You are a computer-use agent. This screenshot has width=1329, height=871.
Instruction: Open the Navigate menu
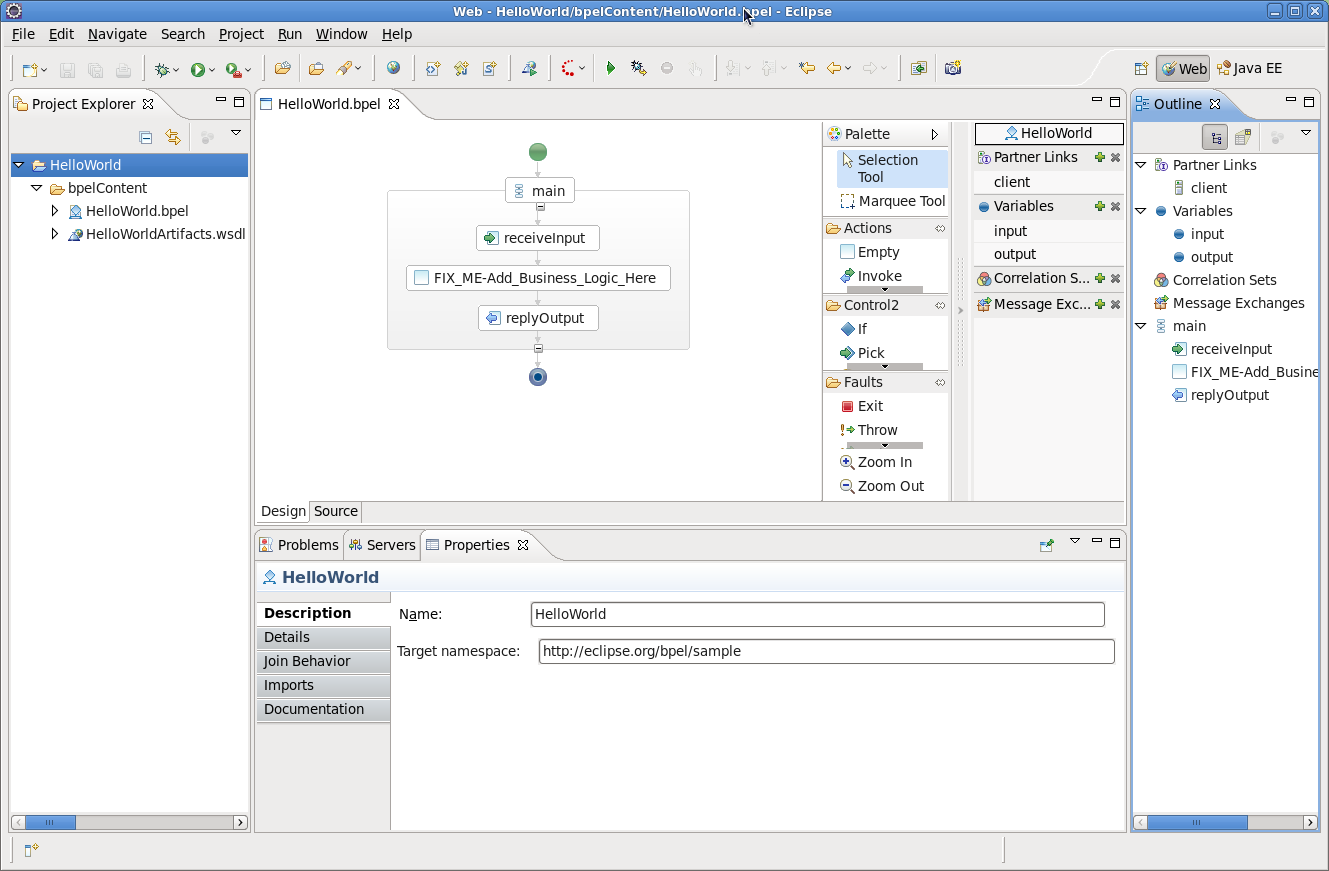click(117, 33)
